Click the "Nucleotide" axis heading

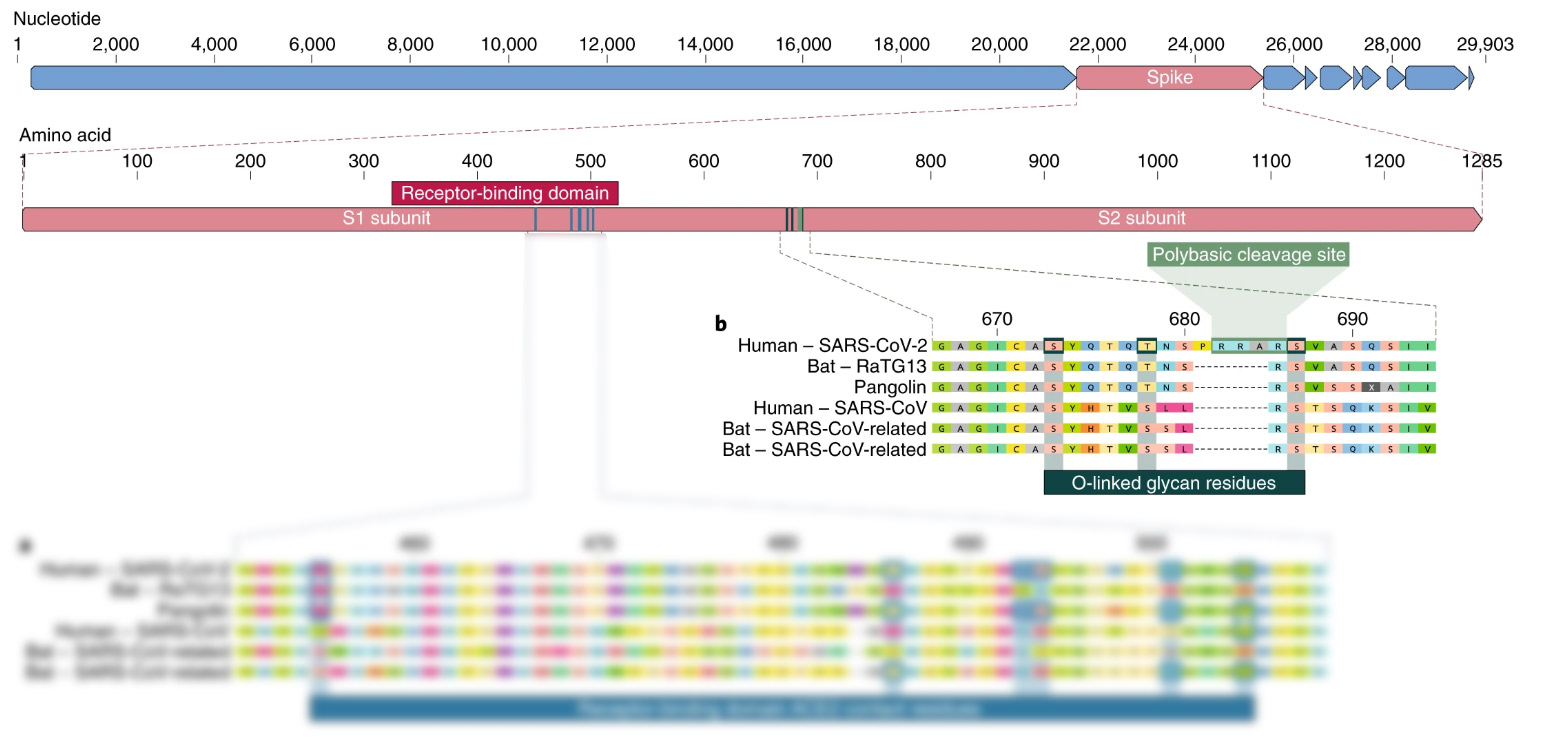(57, 19)
